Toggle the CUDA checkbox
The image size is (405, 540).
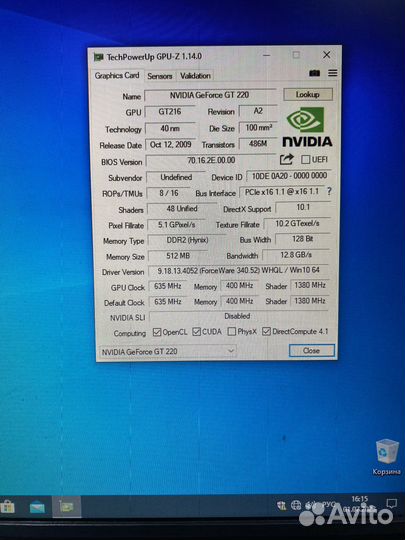[x=197, y=332]
